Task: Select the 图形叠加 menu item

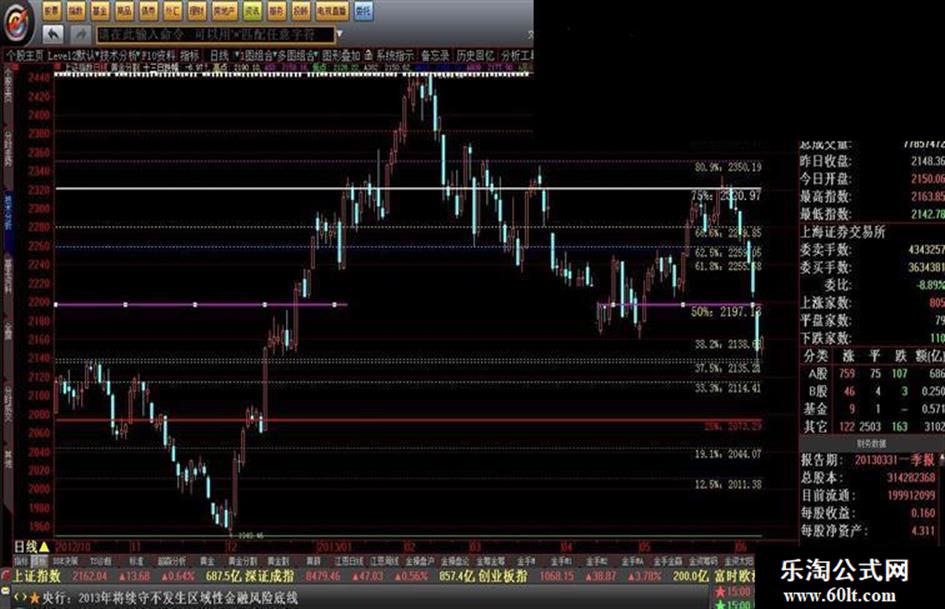Action: 341,55
